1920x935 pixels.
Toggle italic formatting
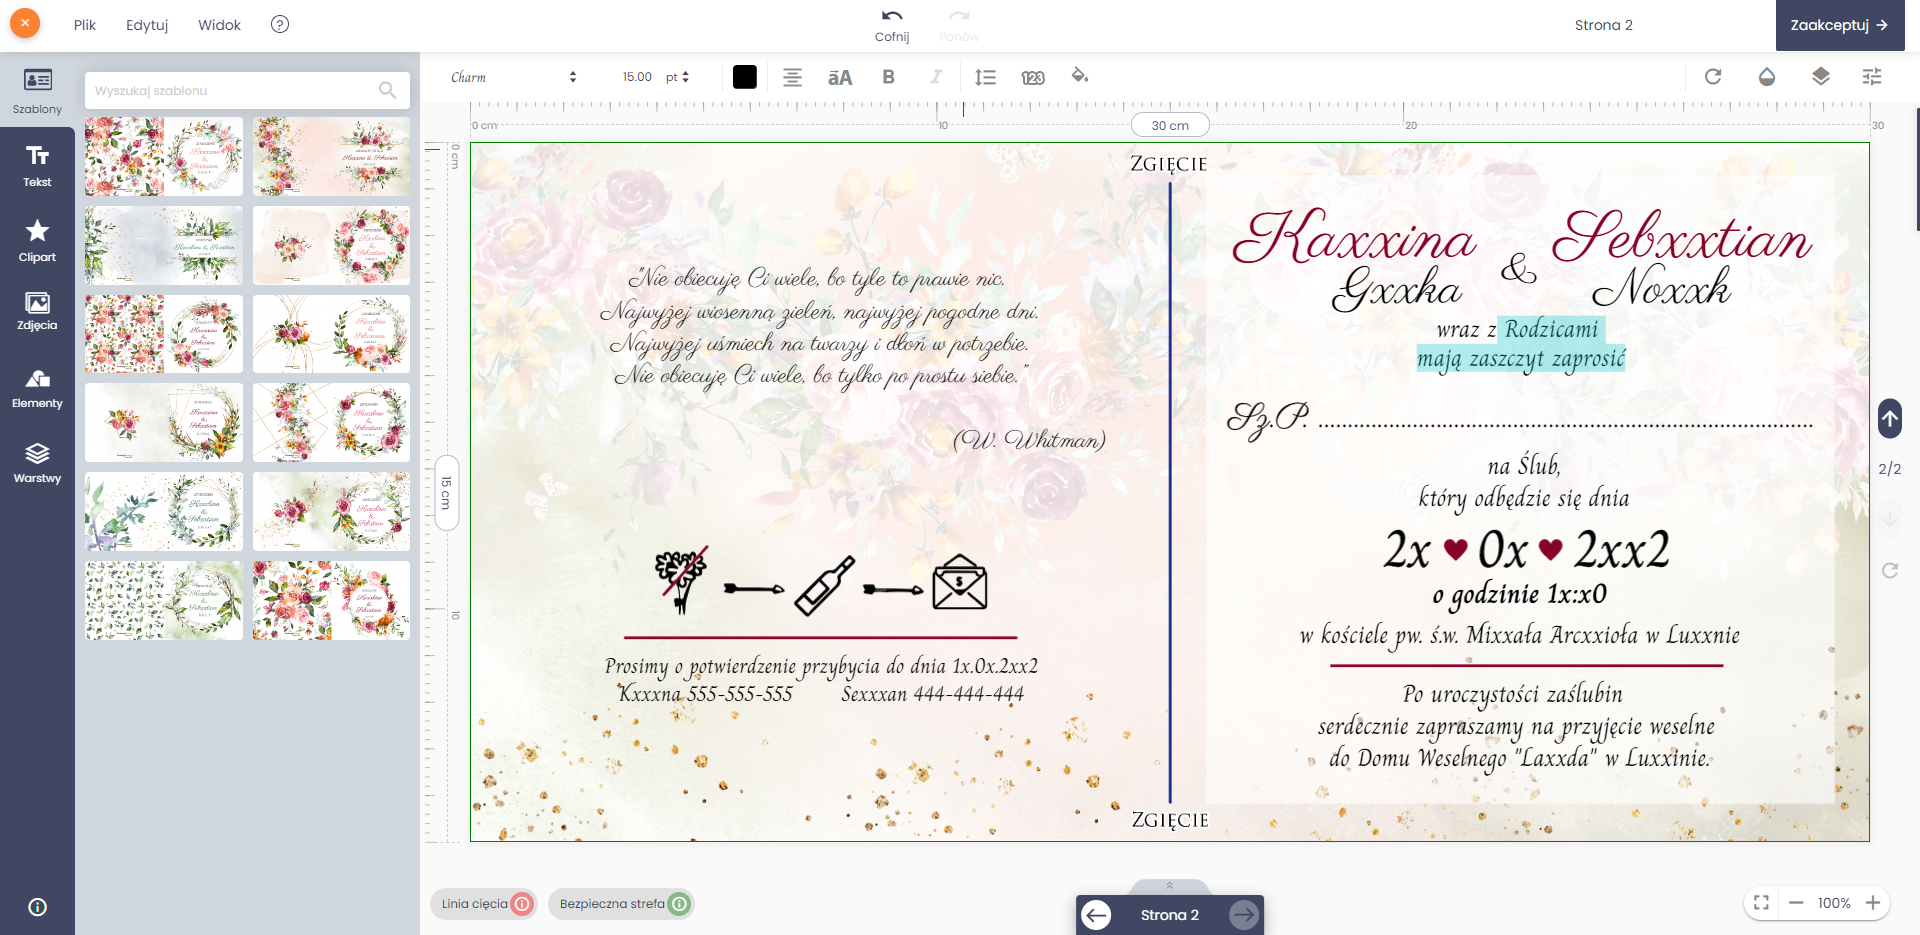point(936,77)
